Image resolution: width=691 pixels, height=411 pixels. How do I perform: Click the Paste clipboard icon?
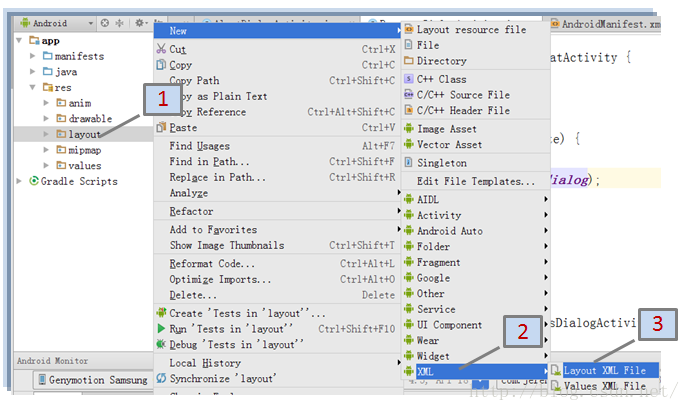tap(161, 128)
